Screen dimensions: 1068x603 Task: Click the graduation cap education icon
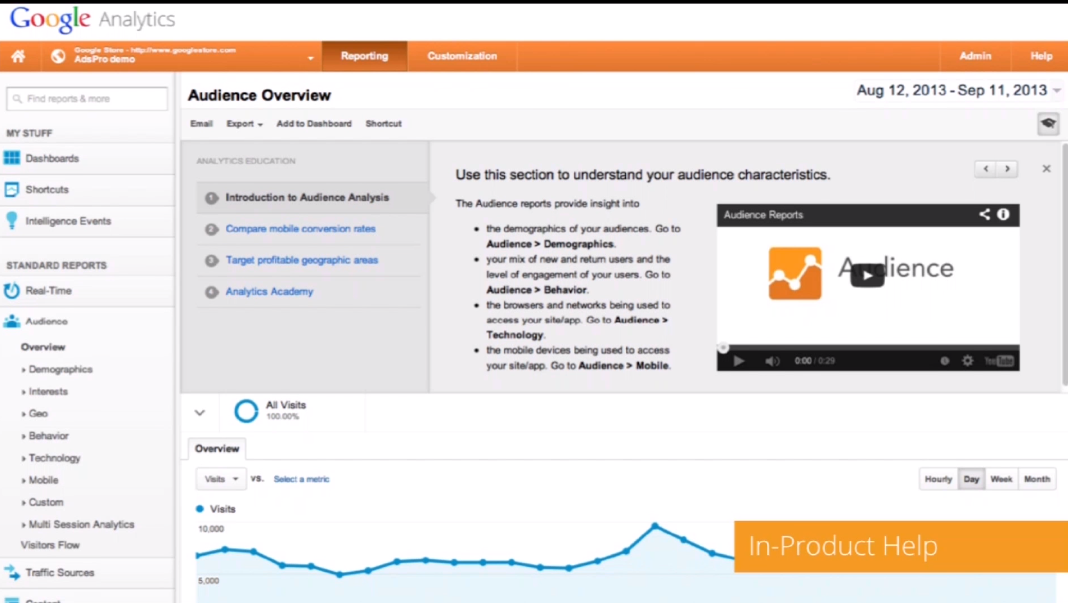pos(1047,123)
